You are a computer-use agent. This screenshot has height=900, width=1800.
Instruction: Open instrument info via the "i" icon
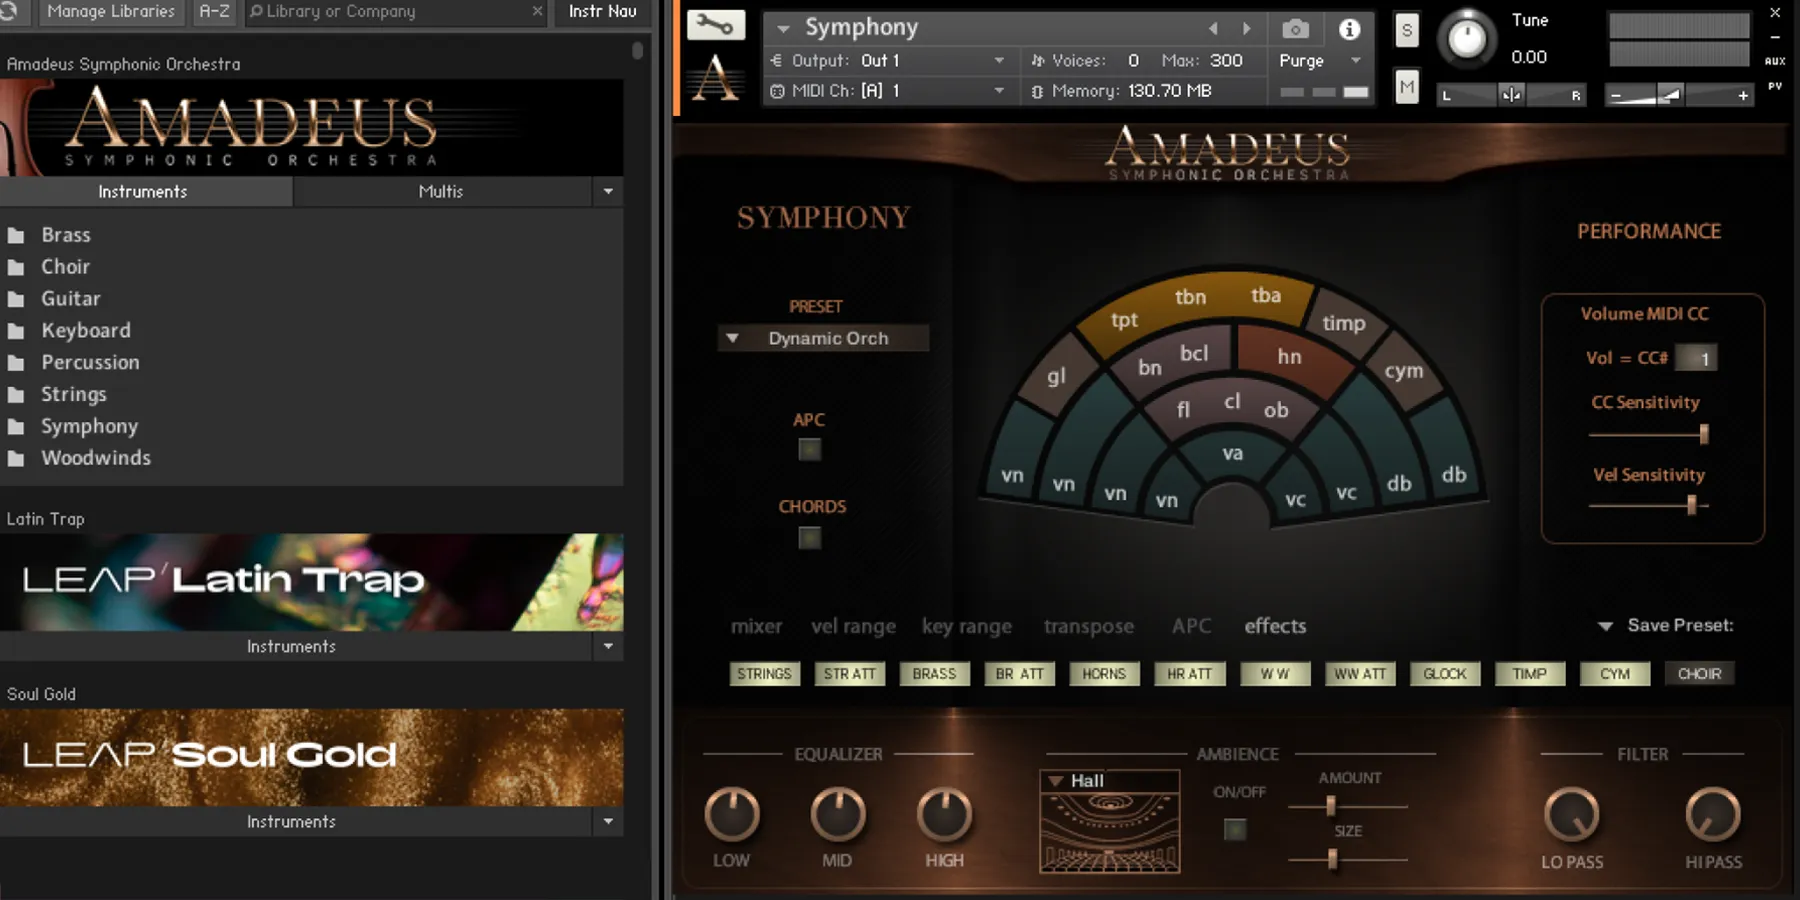click(1349, 29)
